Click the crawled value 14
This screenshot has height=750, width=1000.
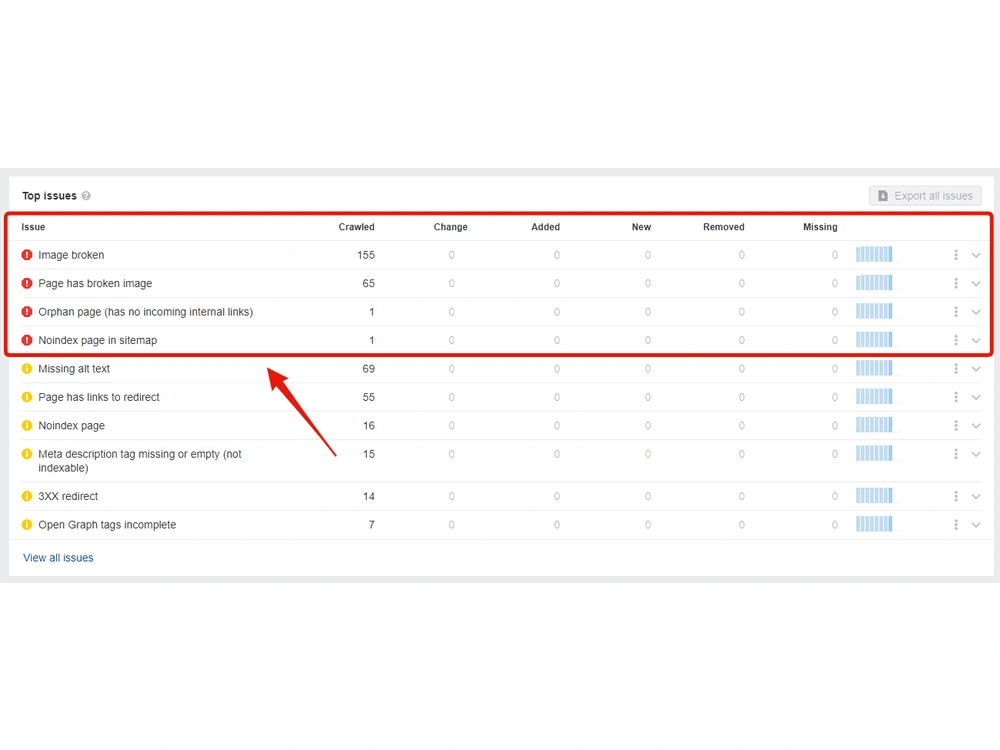pyautogui.click(x=369, y=496)
